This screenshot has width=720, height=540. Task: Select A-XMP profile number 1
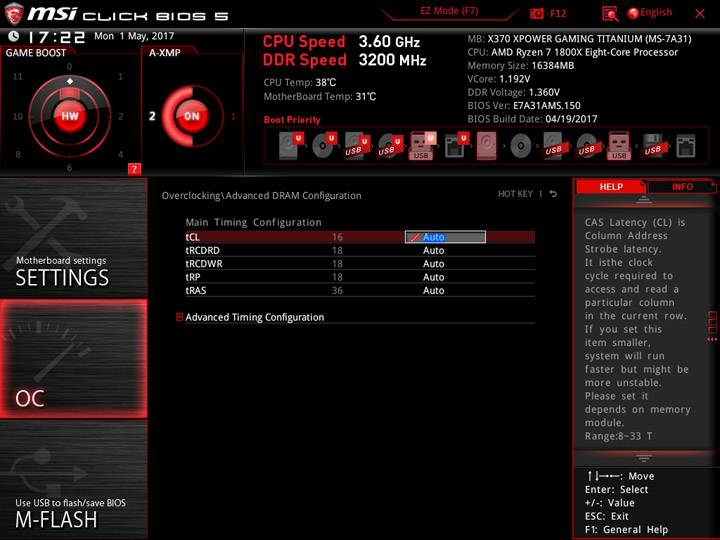point(233,116)
